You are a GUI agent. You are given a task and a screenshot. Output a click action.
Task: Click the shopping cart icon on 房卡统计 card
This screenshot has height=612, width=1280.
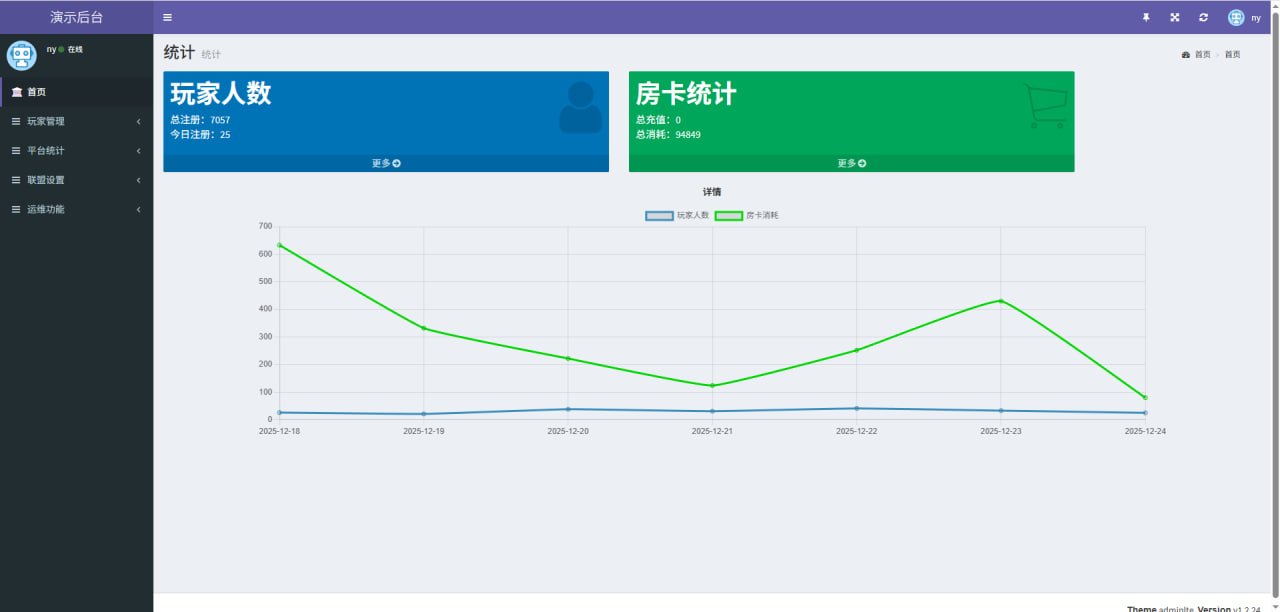click(x=1046, y=106)
